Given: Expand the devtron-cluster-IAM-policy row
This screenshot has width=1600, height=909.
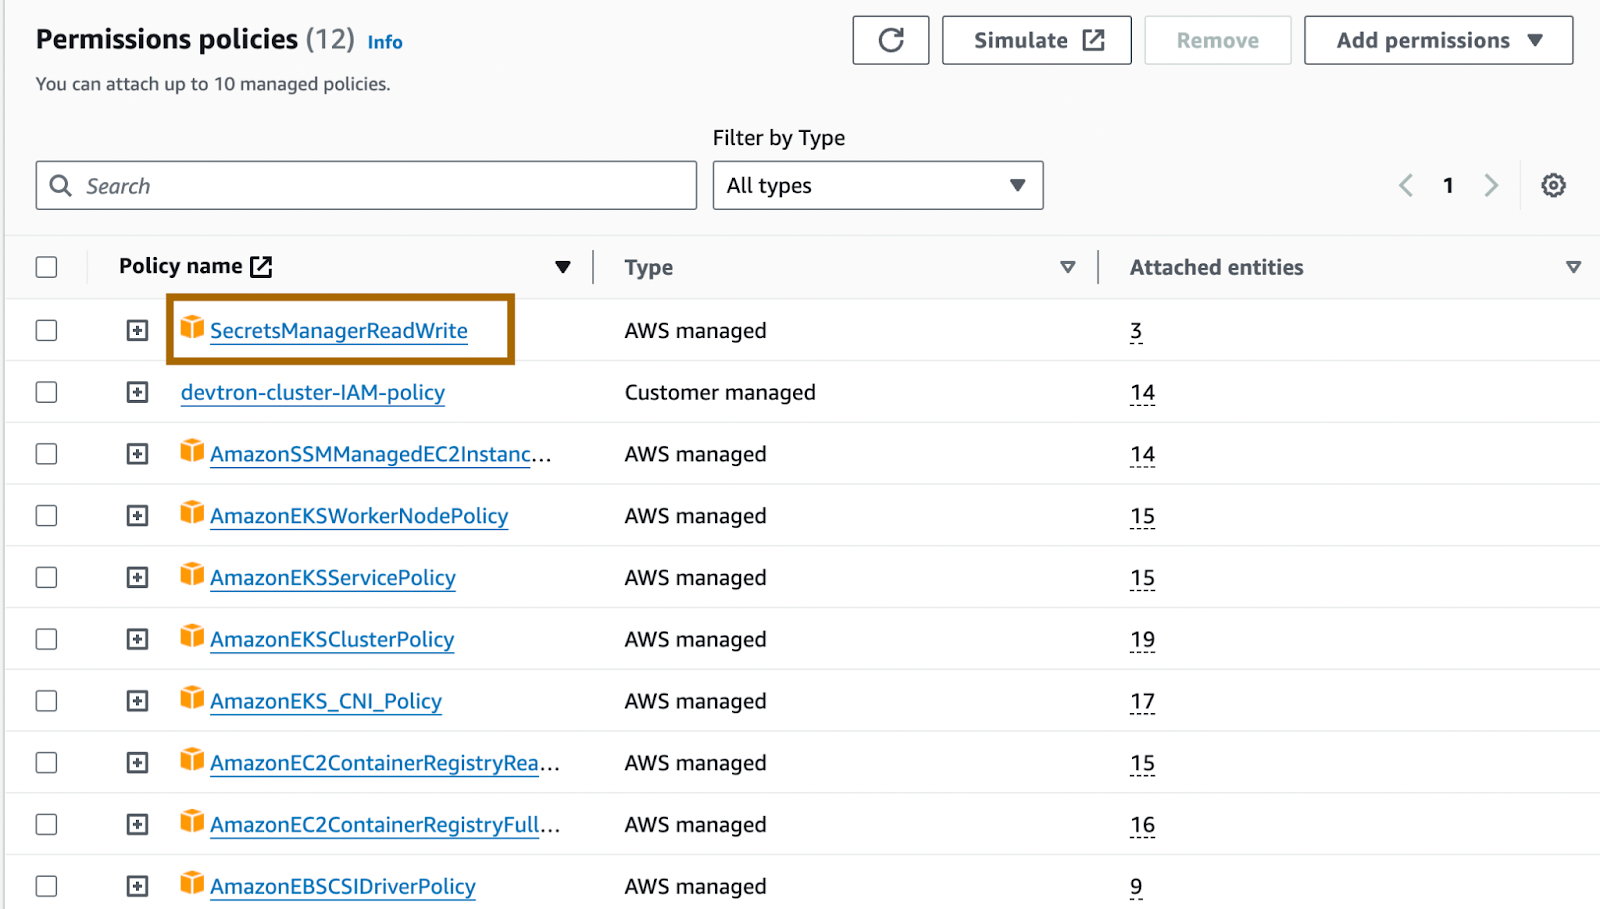Looking at the screenshot, I should [137, 392].
